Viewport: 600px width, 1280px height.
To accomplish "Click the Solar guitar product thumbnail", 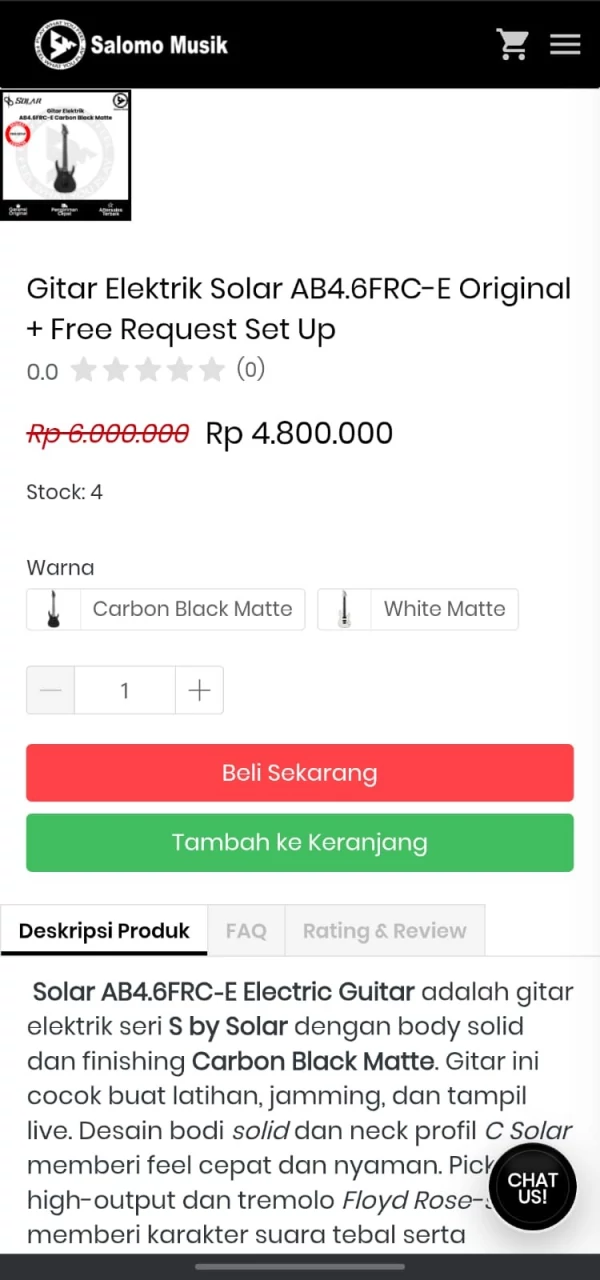I will tap(65, 155).
